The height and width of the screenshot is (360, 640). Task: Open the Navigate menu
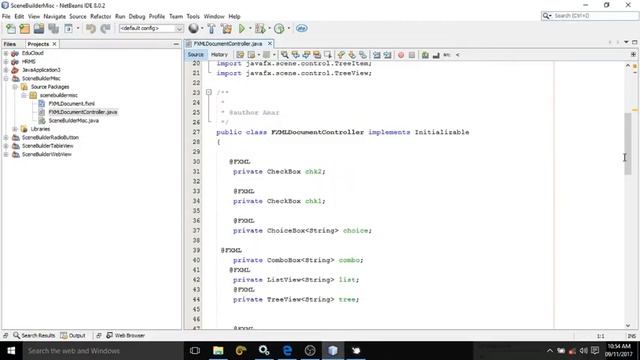[54, 16]
